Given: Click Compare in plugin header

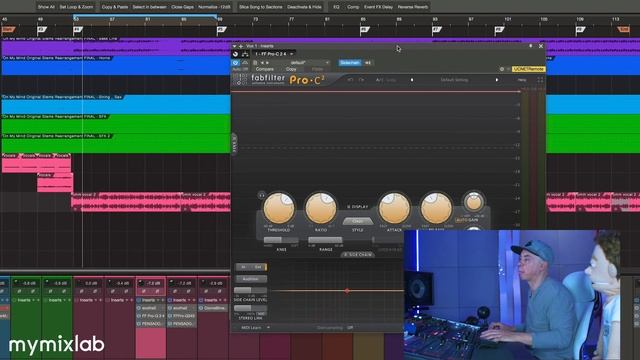Looking at the screenshot, I should coord(264,69).
